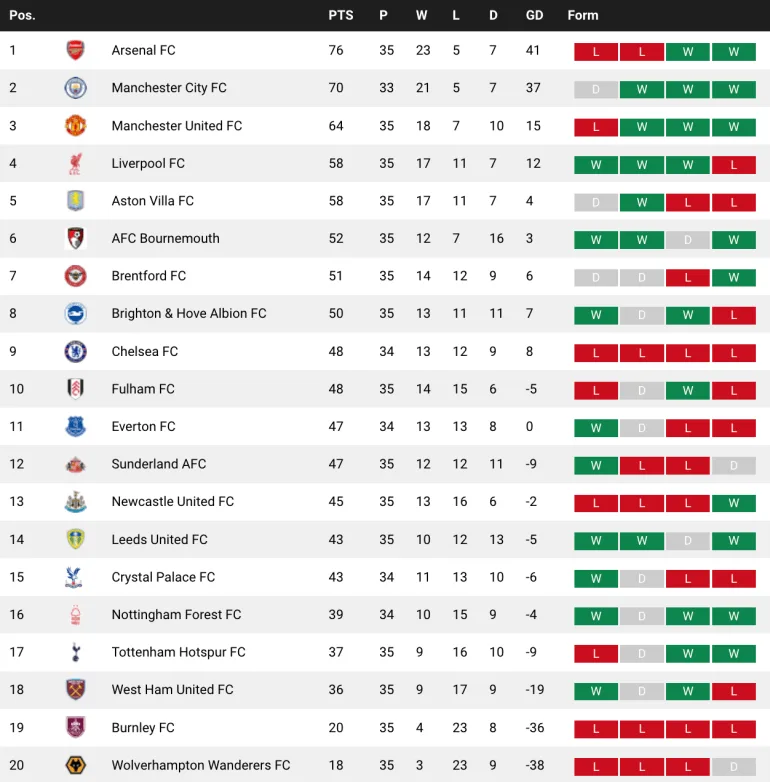Click the Manchester City FC crest
Image resolution: width=770 pixels, height=782 pixels.
click(75, 88)
